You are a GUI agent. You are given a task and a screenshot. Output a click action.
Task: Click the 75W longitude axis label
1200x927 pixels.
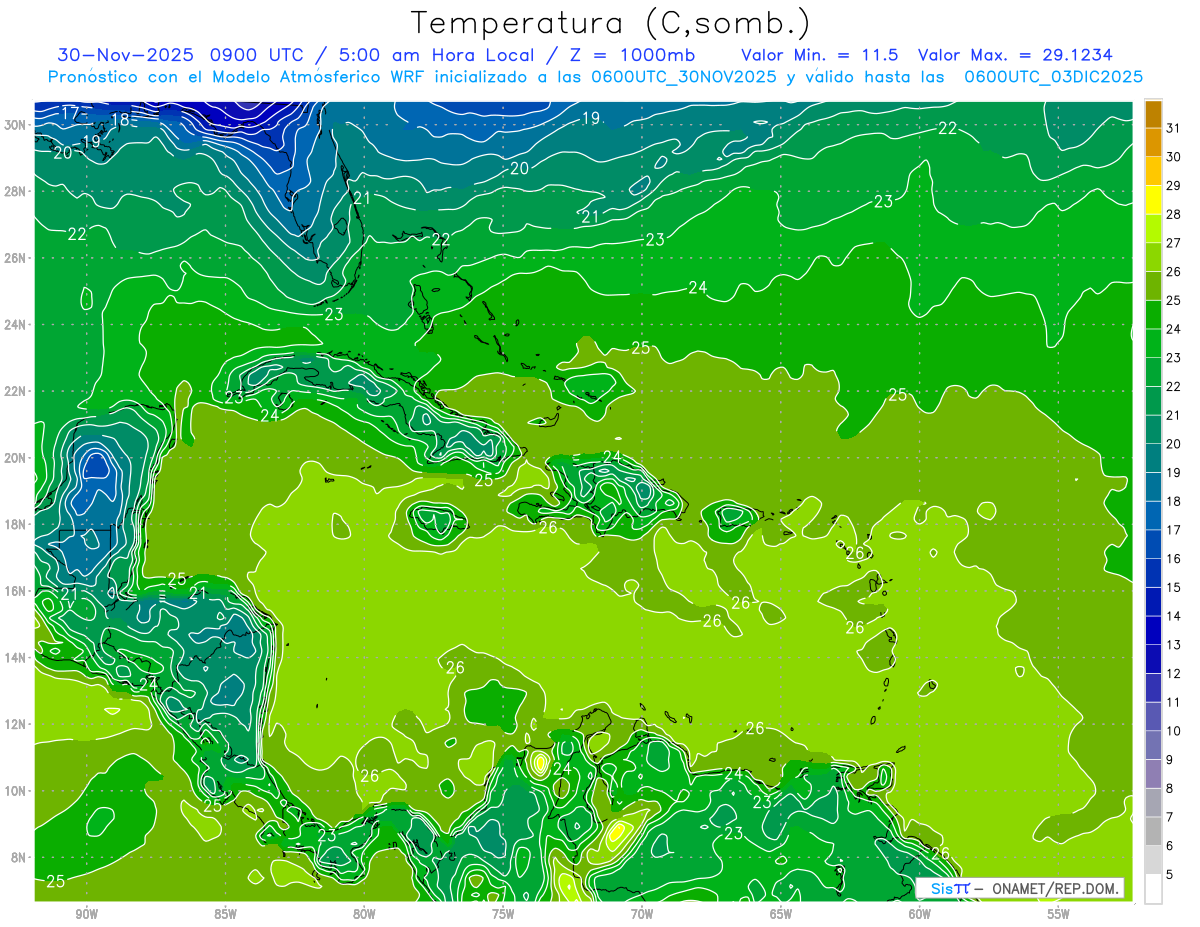coord(503,914)
